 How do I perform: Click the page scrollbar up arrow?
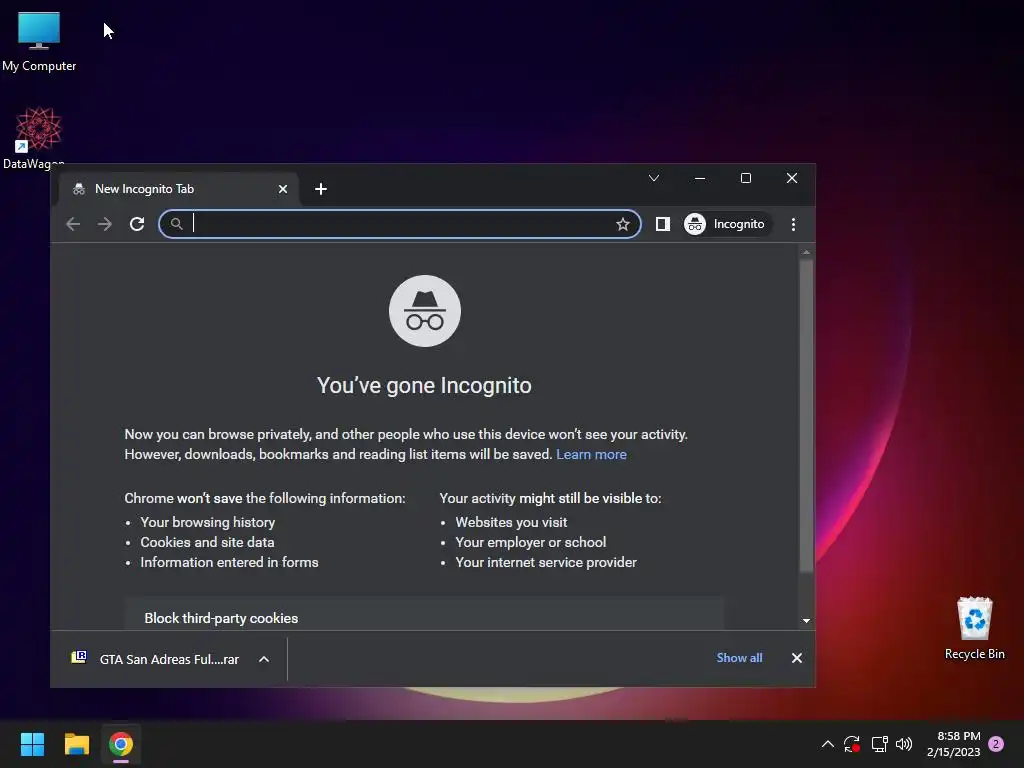(807, 251)
